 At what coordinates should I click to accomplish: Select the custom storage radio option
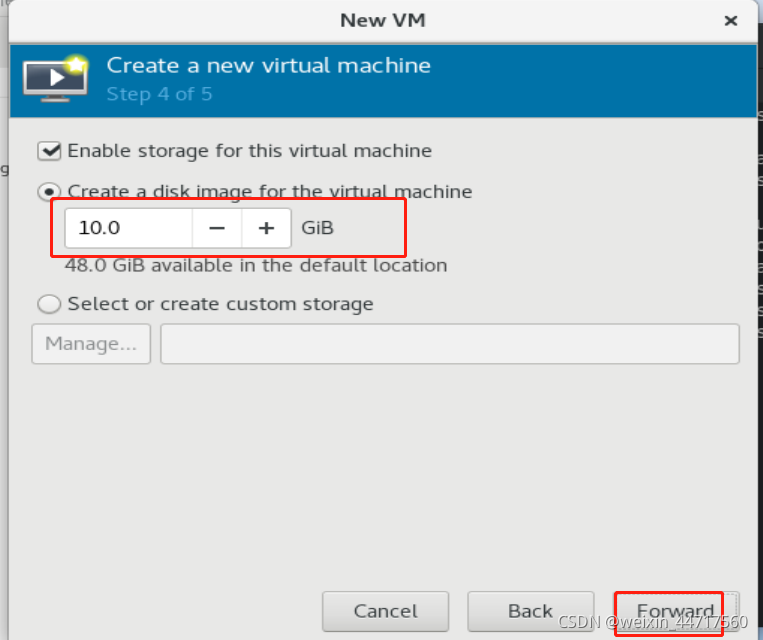[49, 304]
